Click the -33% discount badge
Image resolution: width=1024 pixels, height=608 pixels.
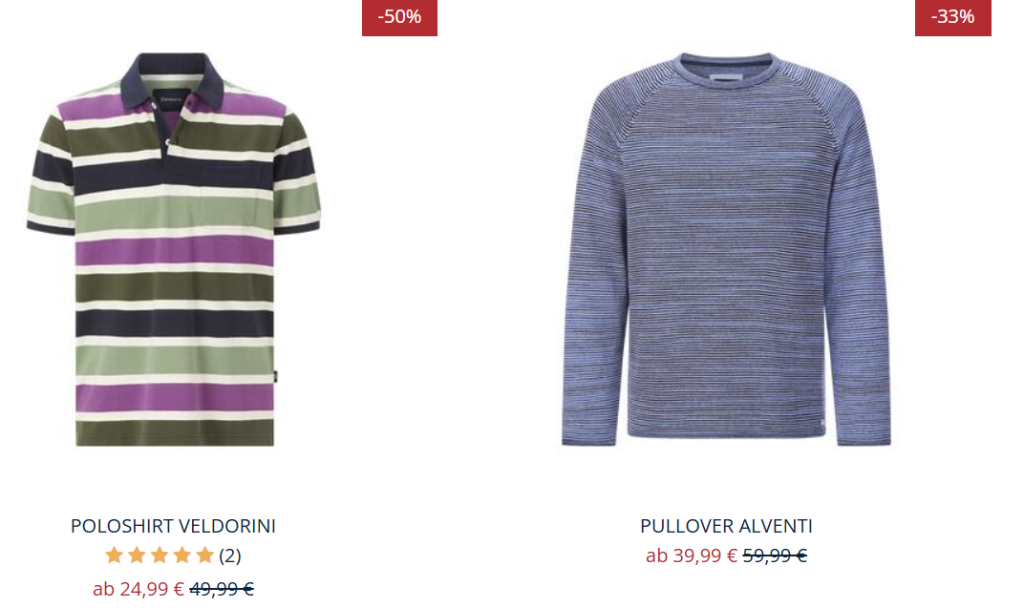(953, 17)
